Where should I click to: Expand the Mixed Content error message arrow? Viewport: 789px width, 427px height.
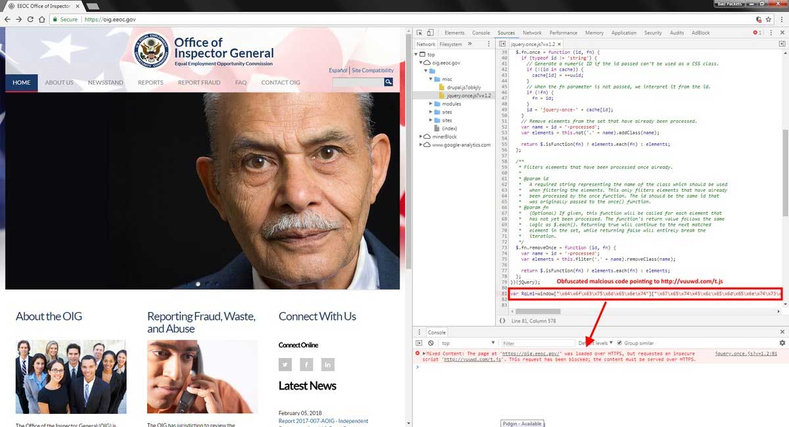pyautogui.click(x=424, y=354)
